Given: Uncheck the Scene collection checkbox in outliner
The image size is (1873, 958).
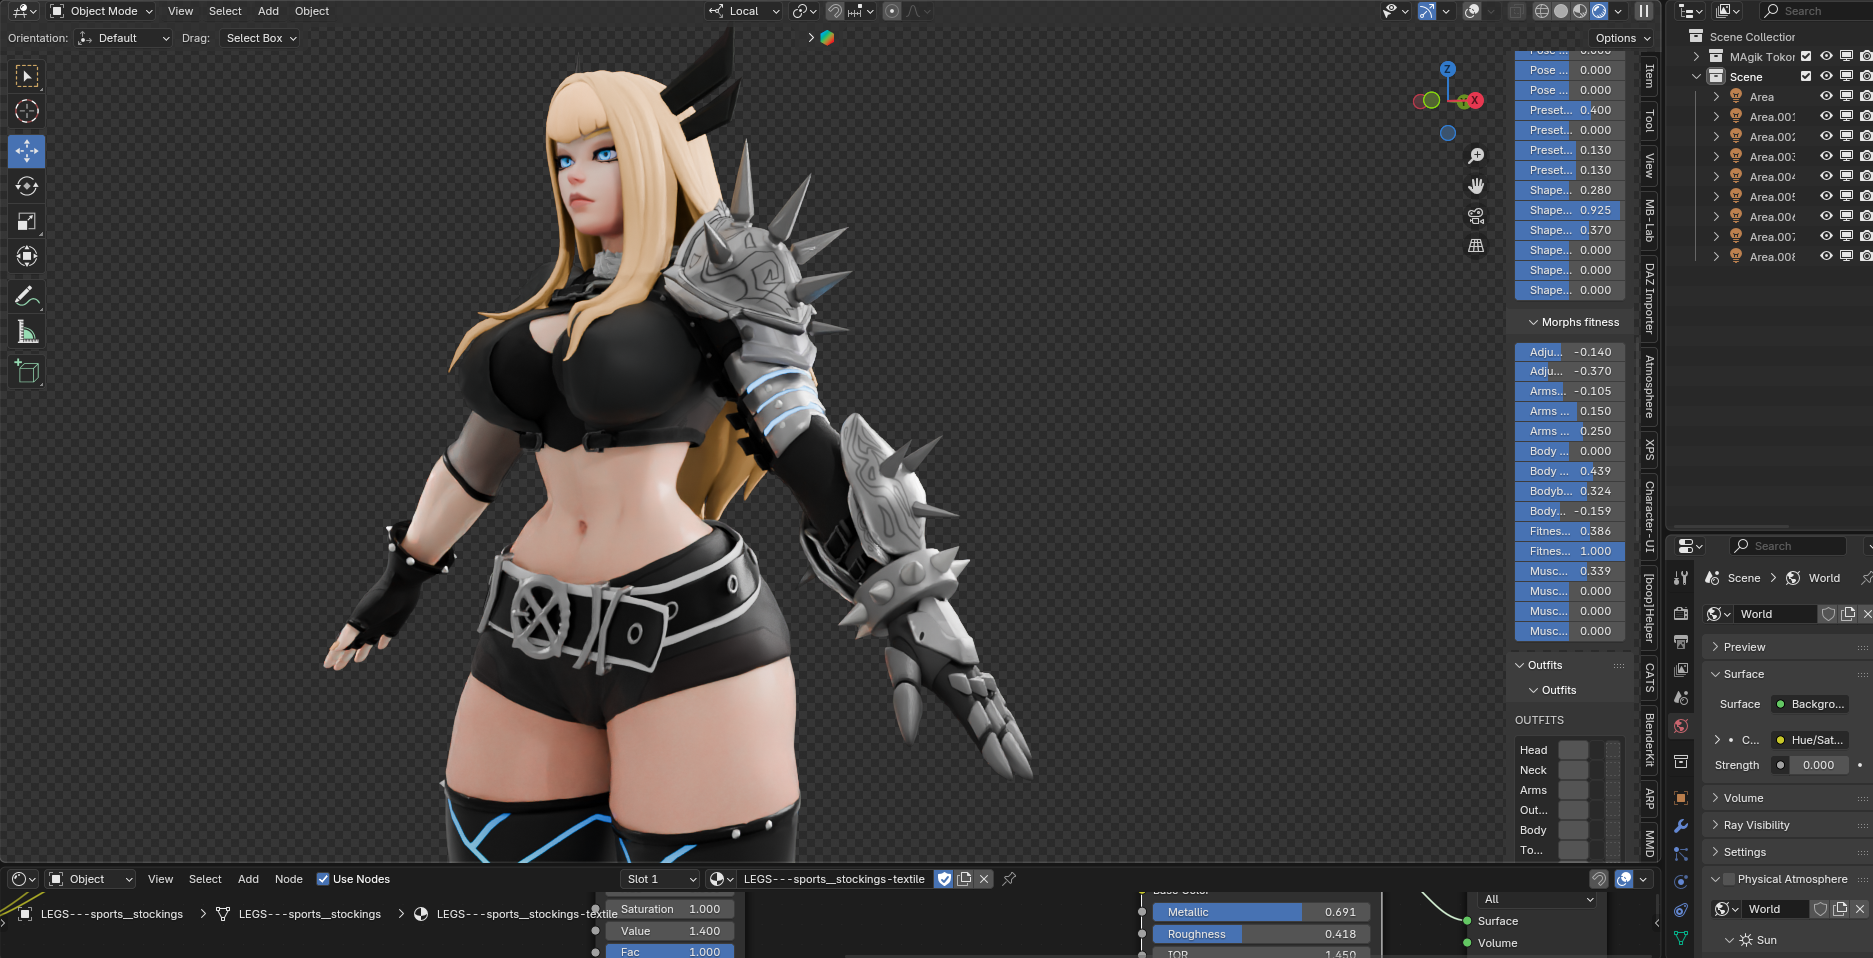Looking at the screenshot, I should [1806, 77].
